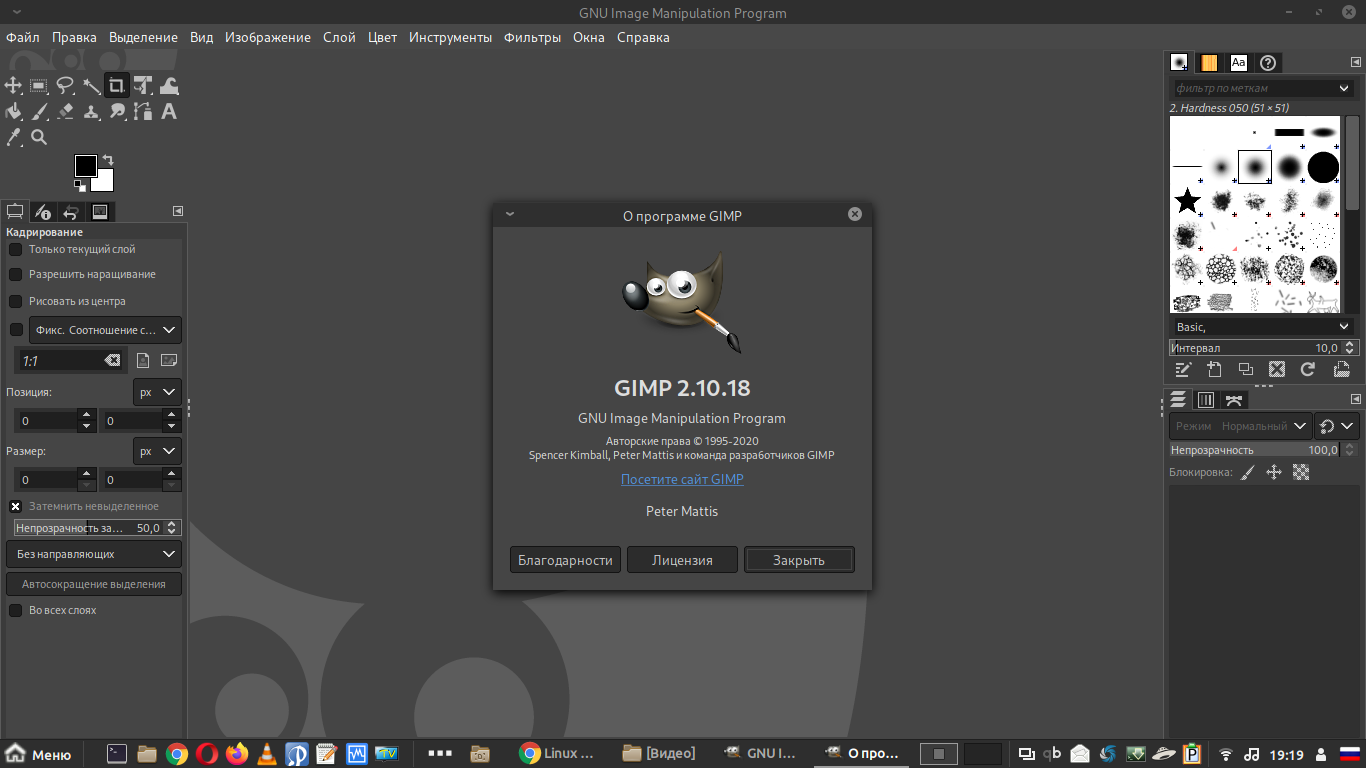Screen dimensions: 1366x768
Task: Open 'Фикс. Соотношение сторон' dropdown
Action: (105, 329)
